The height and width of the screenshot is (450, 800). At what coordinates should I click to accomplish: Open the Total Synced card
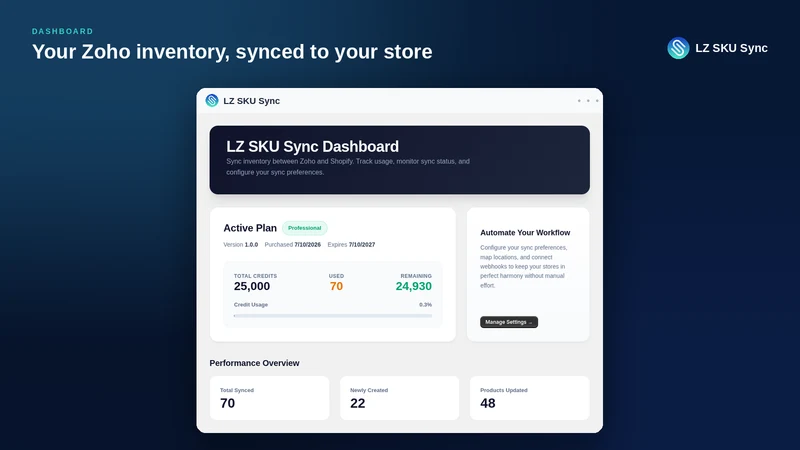[269, 398]
